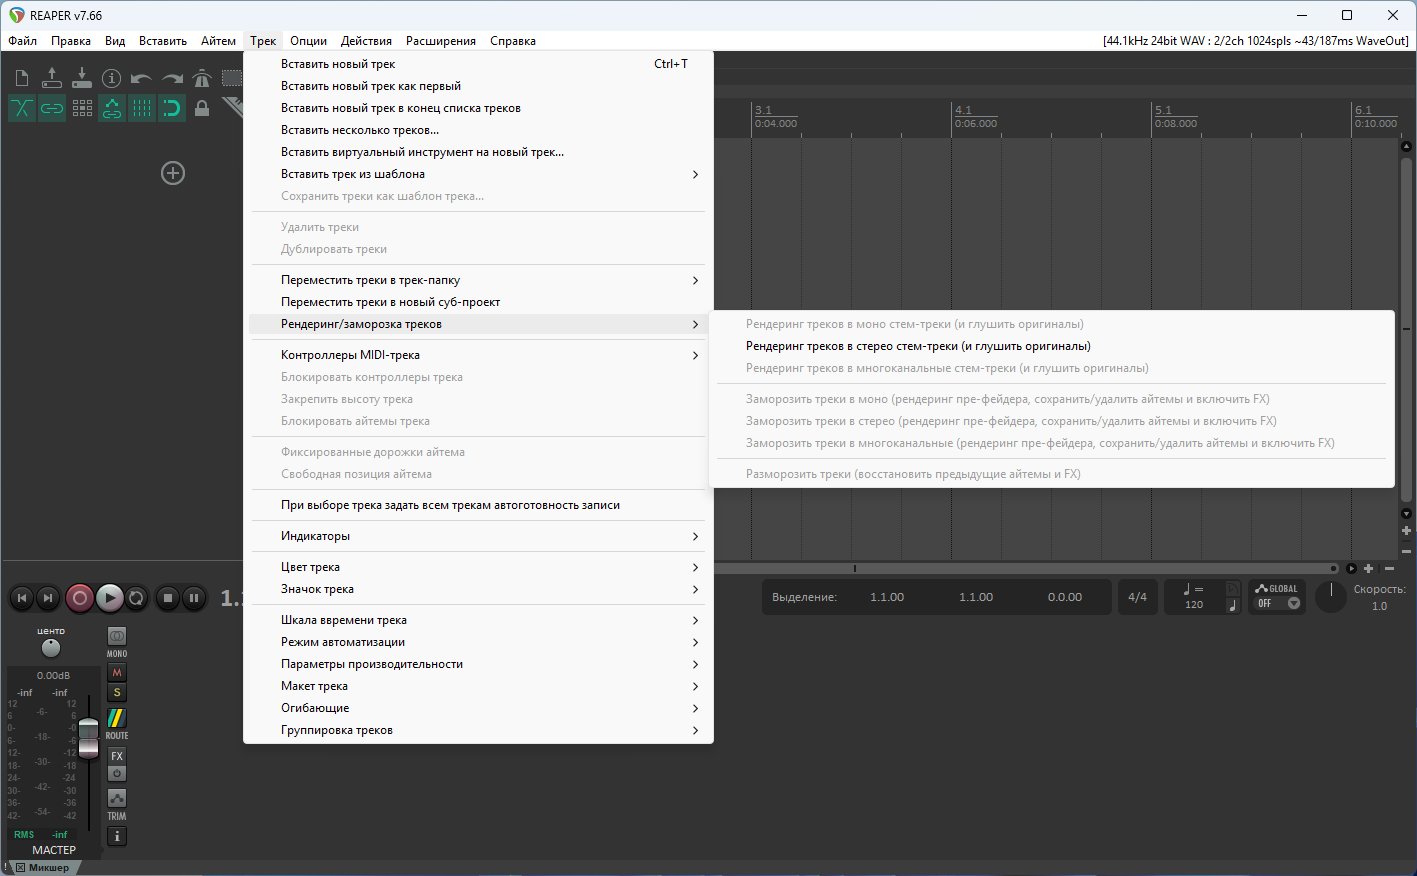Screen dimensions: 1417x876
Task: Toggle the Repeat loop button
Action: pos(136,598)
